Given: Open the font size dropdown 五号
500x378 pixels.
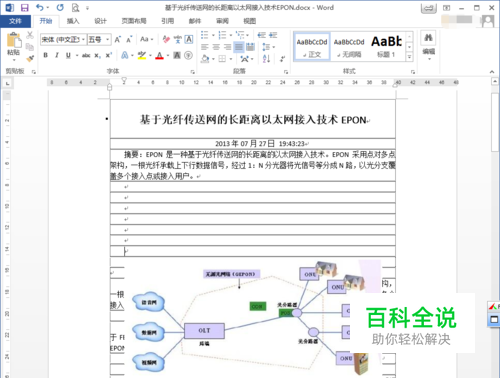Looking at the screenshot, I should pyautogui.click(x=99, y=40).
